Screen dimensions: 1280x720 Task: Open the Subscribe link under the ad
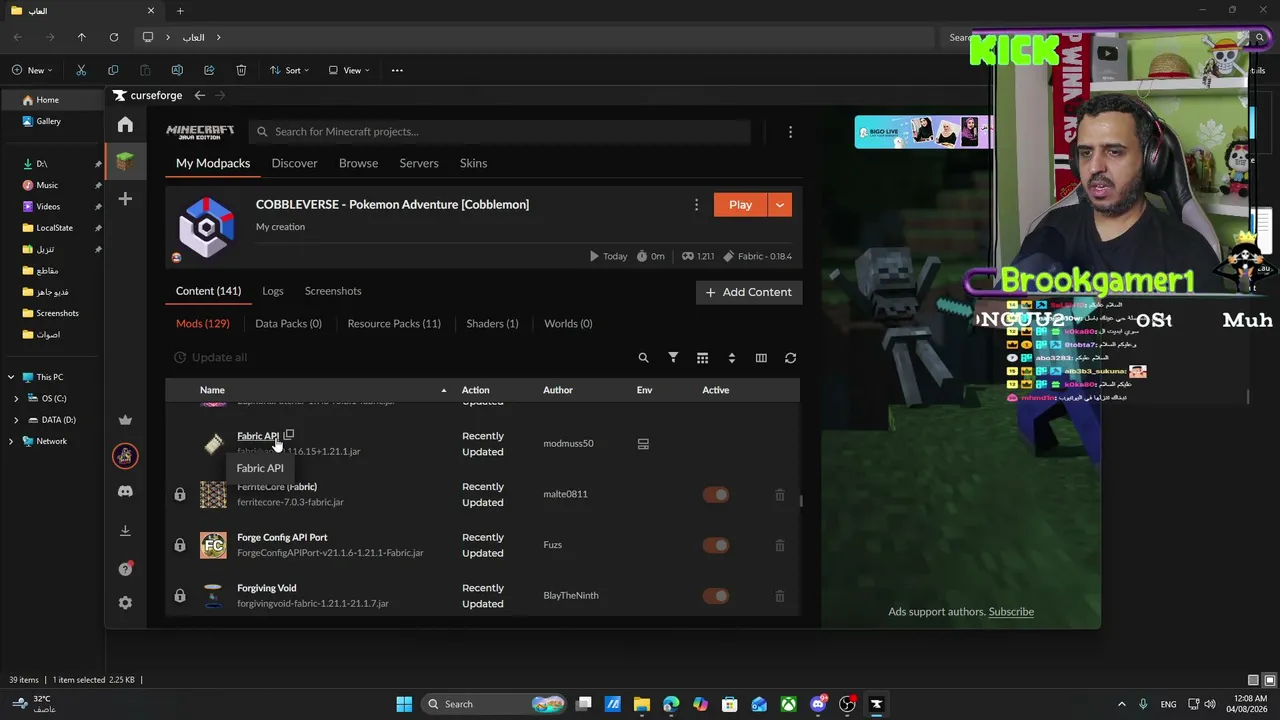[1011, 612]
